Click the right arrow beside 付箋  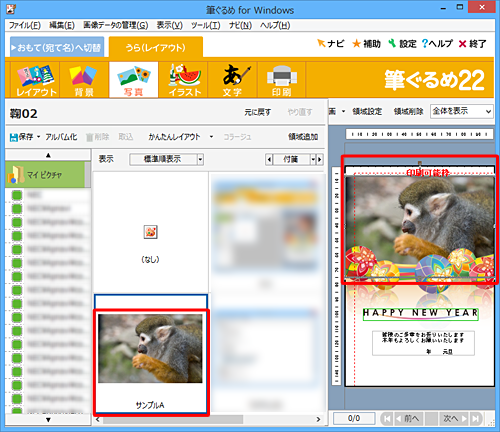[320, 159]
